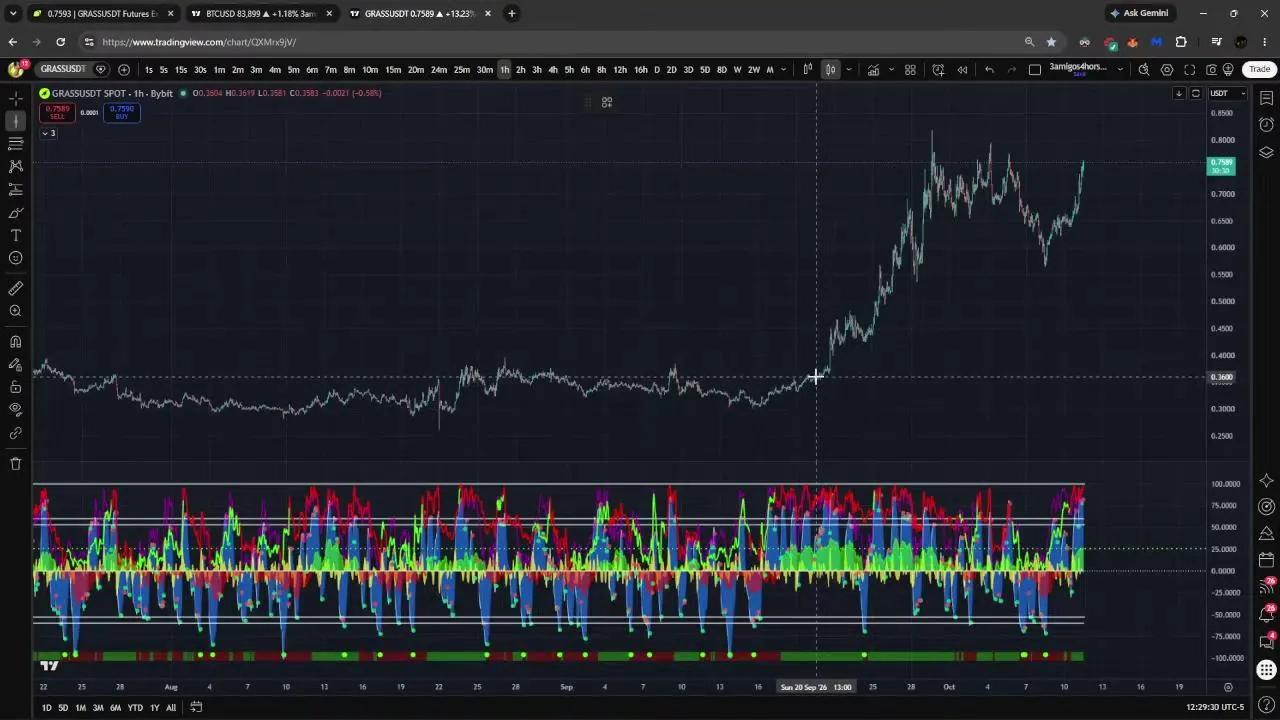Select the YTD date range
1280x720 pixels.
135,707
